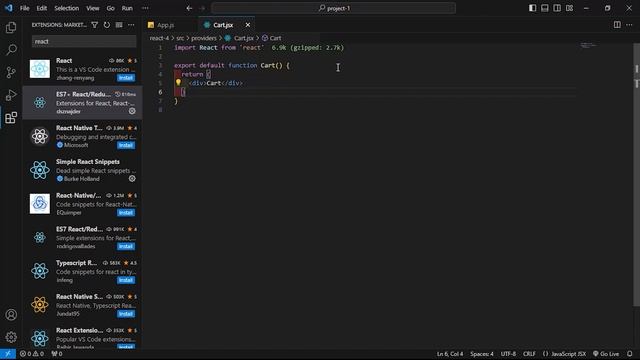Change indentation via Spaces: 4

[x=482, y=354]
